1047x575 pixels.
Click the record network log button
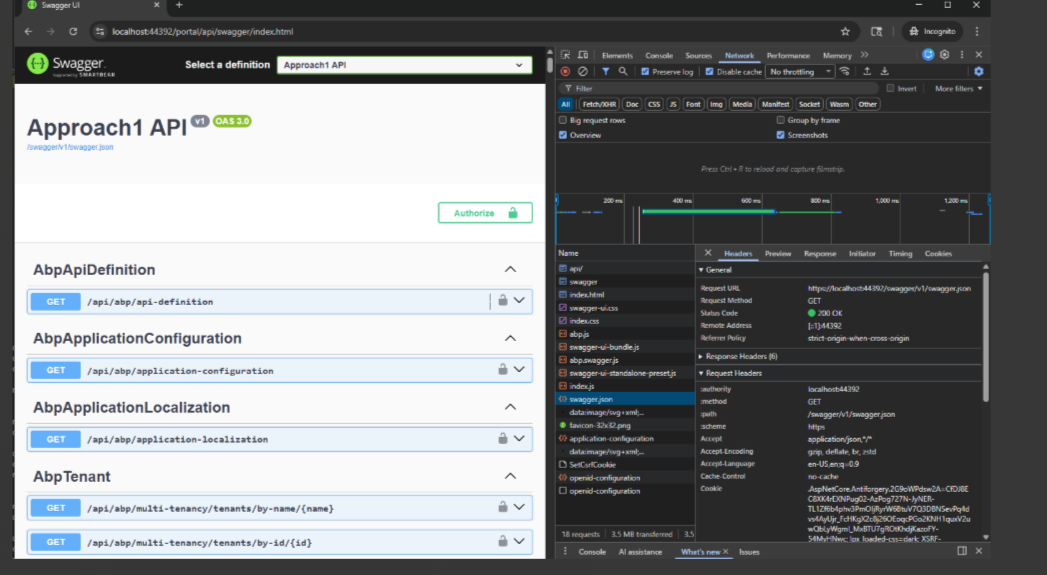pos(565,72)
